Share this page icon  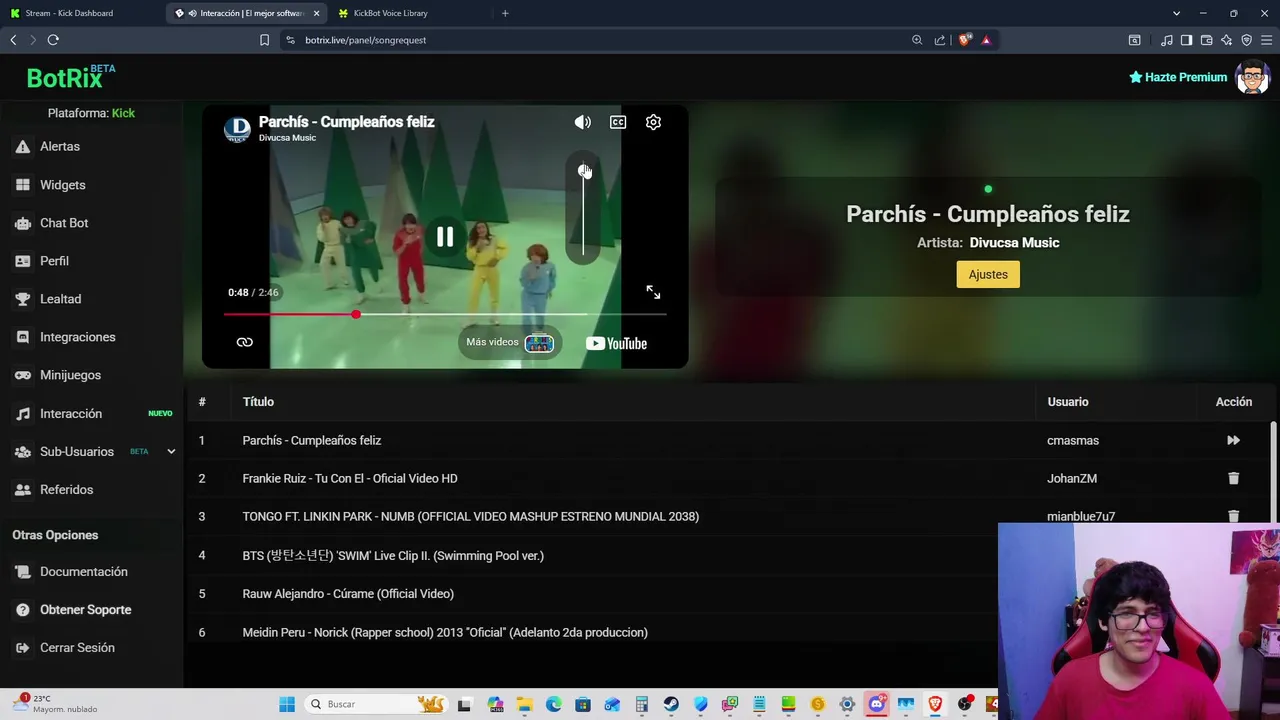[x=940, y=40]
